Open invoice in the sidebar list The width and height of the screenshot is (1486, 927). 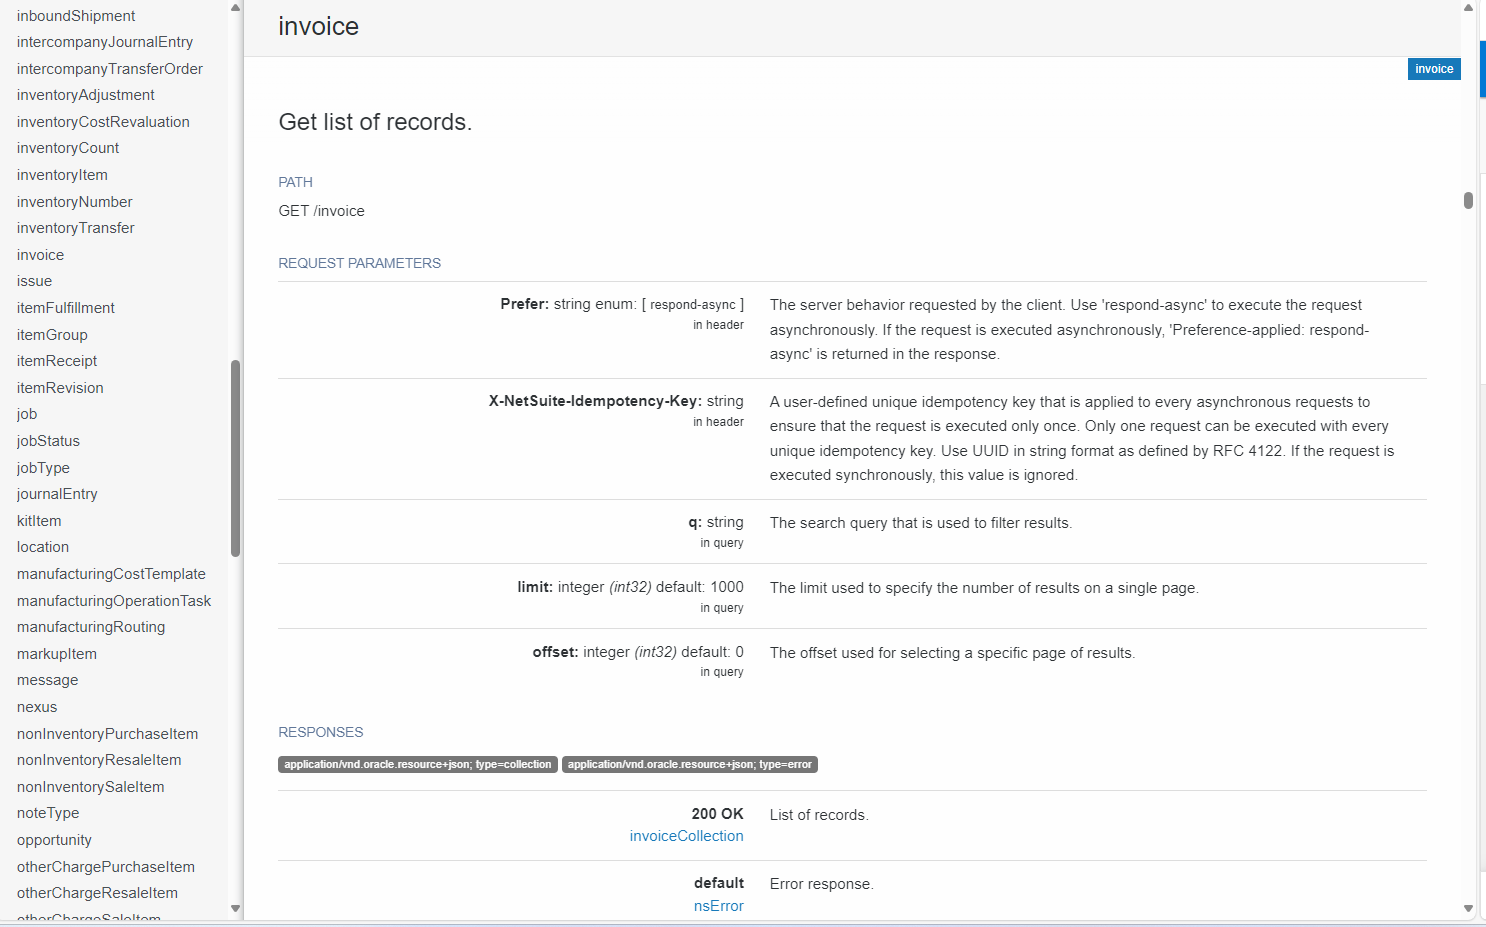(x=40, y=255)
